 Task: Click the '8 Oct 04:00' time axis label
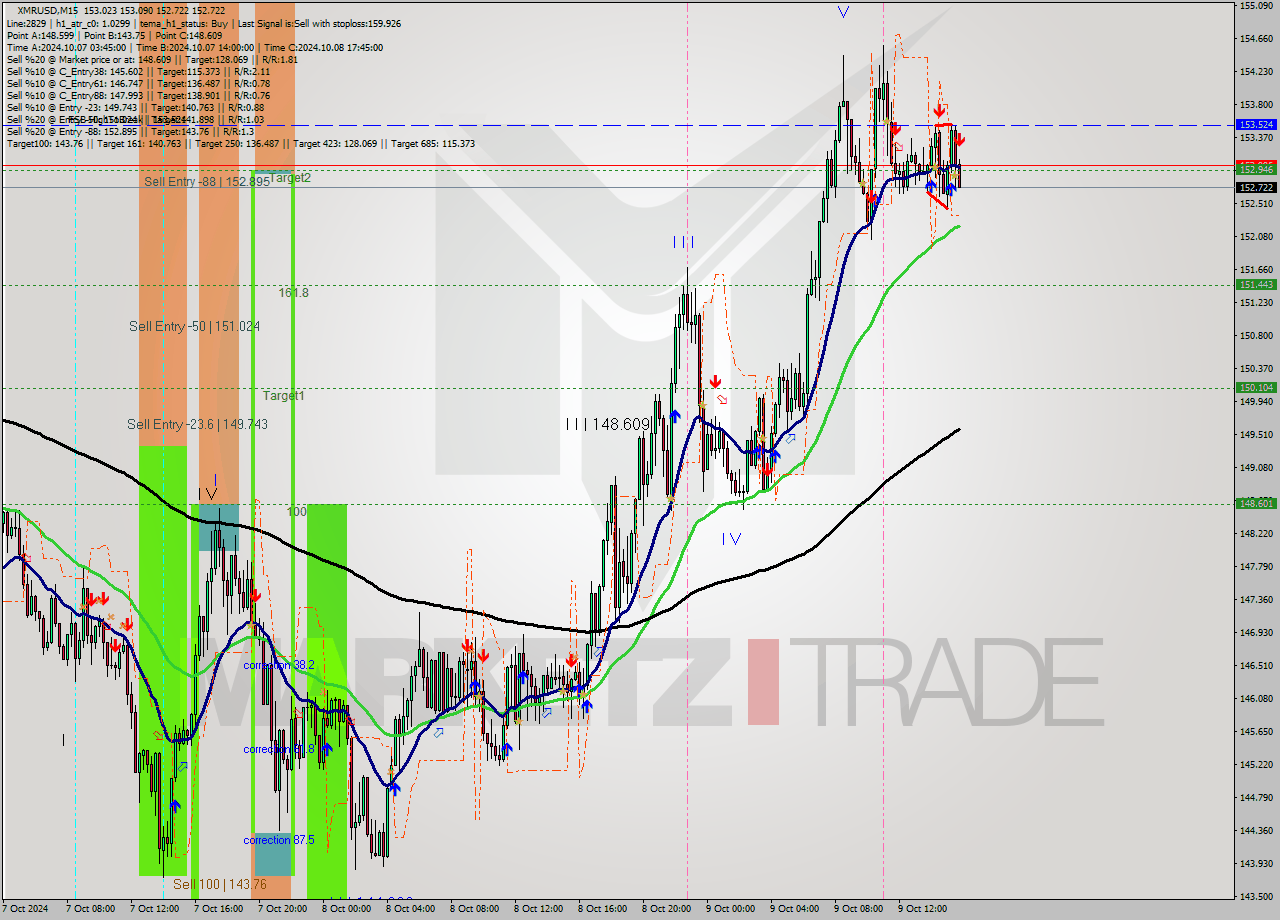click(x=411, y=910)
